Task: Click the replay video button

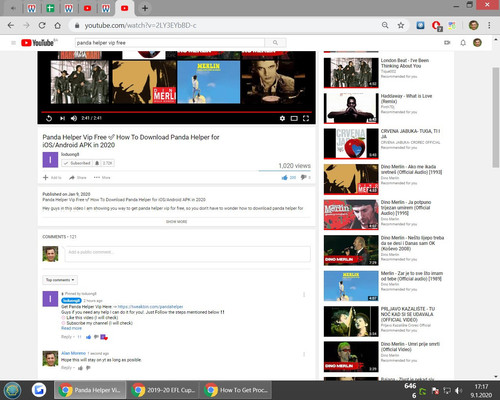Action: point(49,118)
